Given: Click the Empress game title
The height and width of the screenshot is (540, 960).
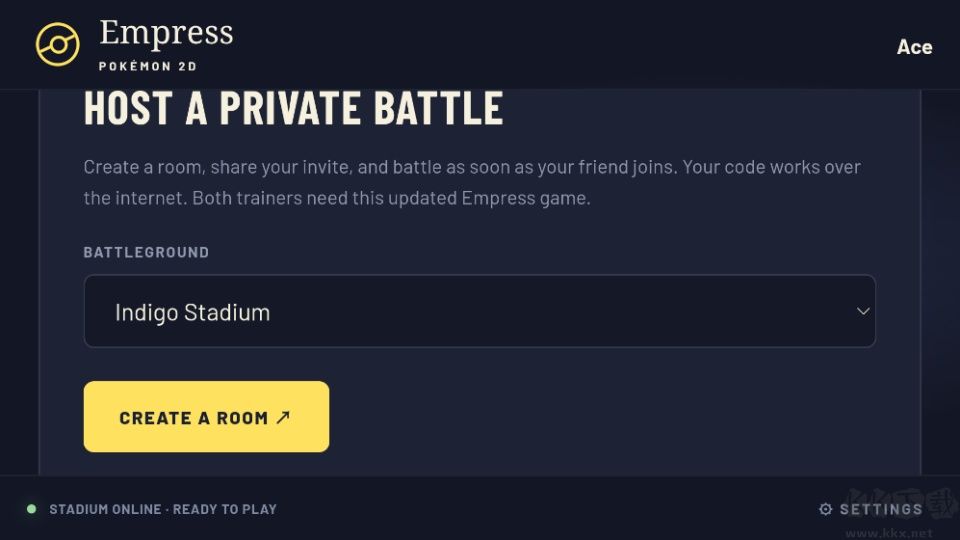Looking at the screenshot, I should click(x=166, y=32).
